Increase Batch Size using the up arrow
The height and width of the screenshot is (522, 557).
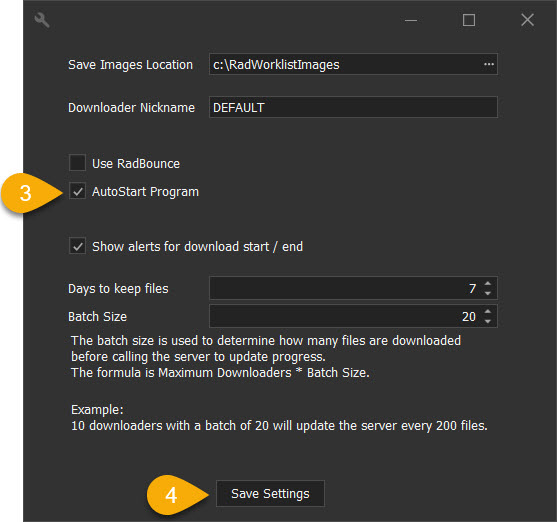[488, 311]
